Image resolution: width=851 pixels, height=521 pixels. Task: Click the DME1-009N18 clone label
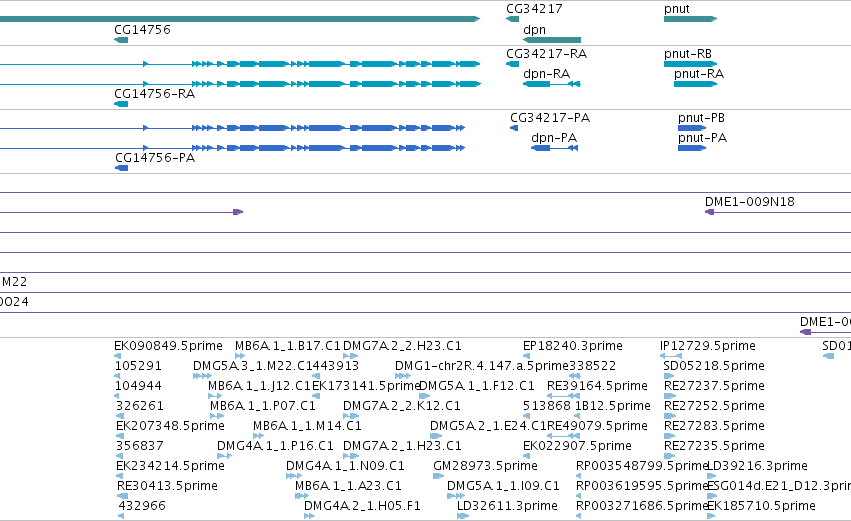coord(750,202)
